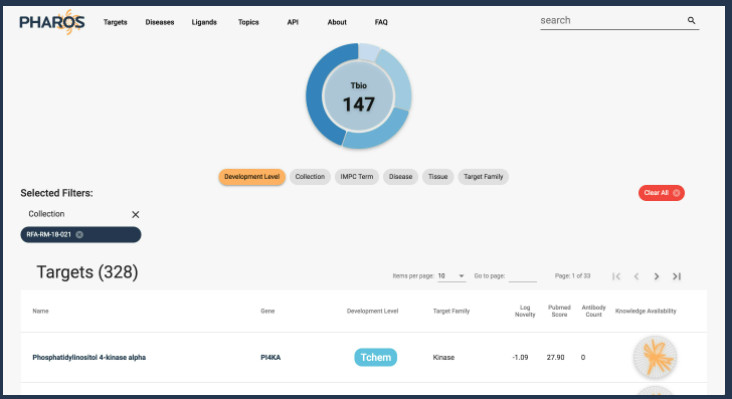
Task: Click the Kinase target family cell
Action: (x=443, y=357)
